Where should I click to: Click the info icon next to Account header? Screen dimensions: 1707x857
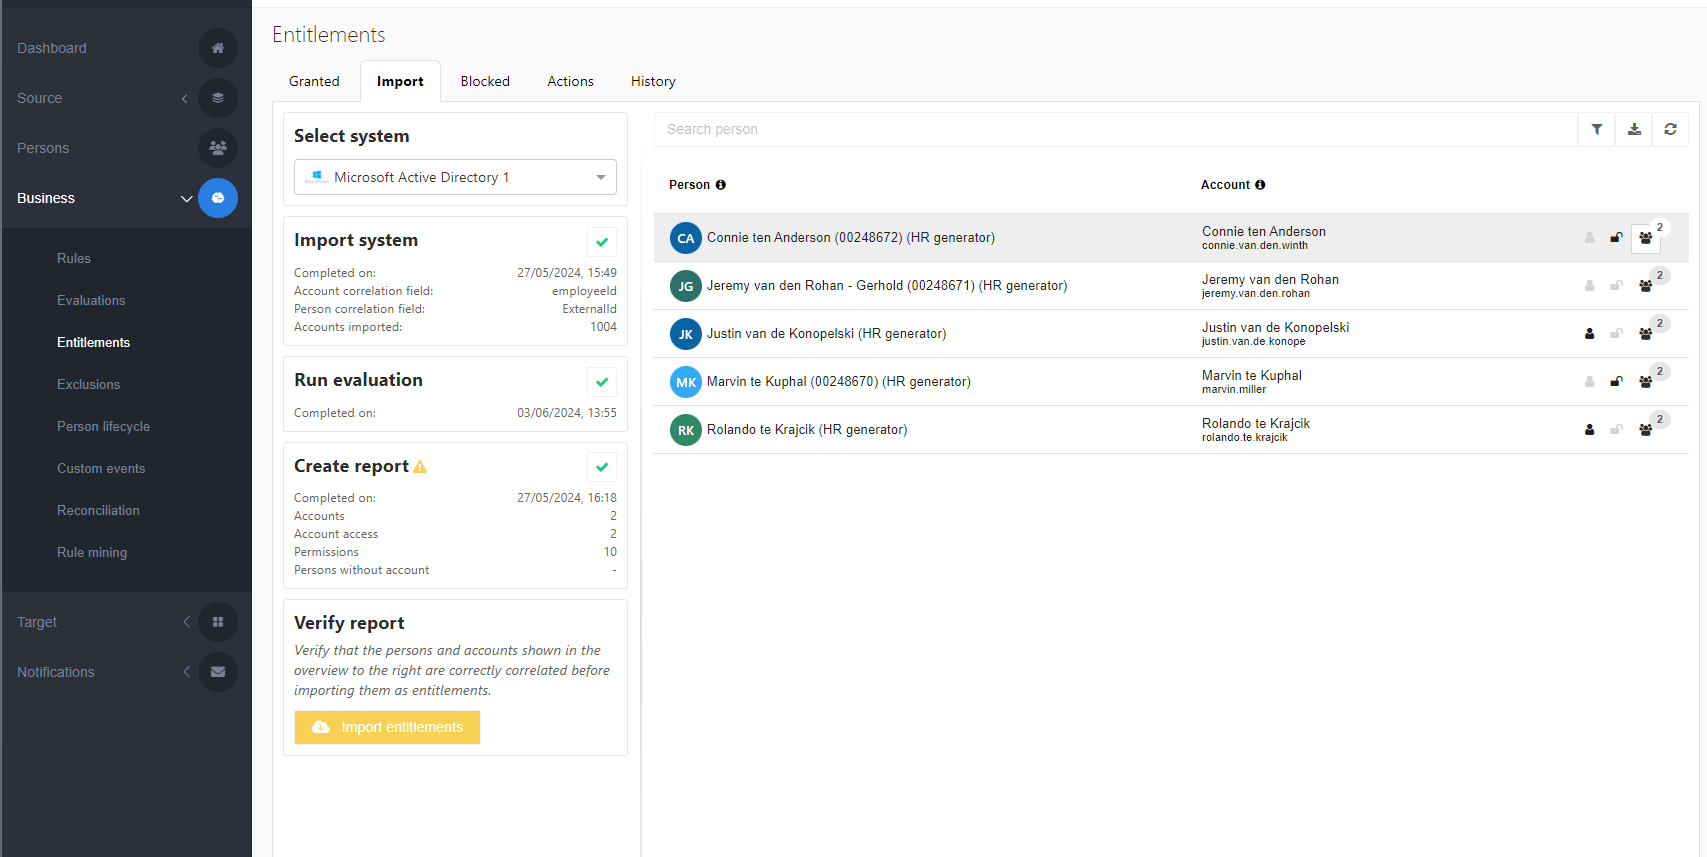tap(1260, 185)
